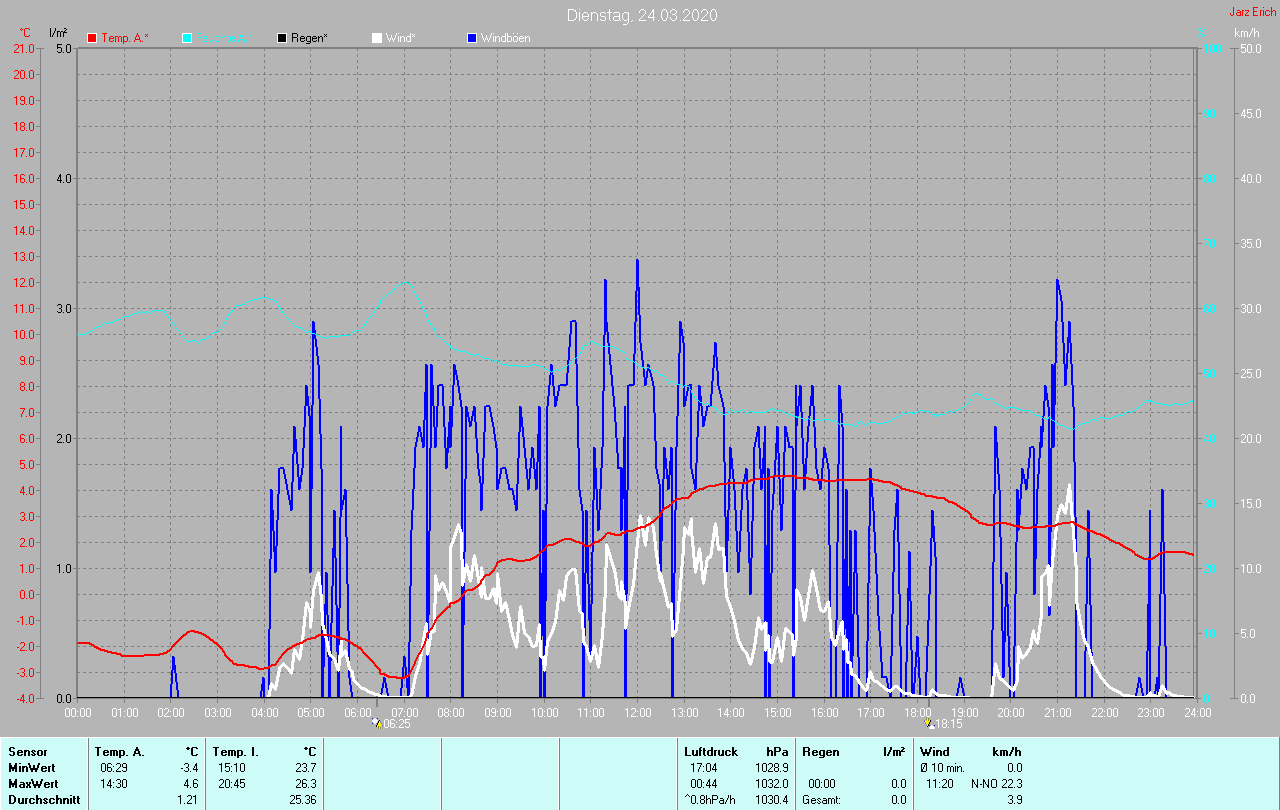This screenshot has height=810, width=1280.
Task: Click the black Regen legend square
Action: (282, 38)
